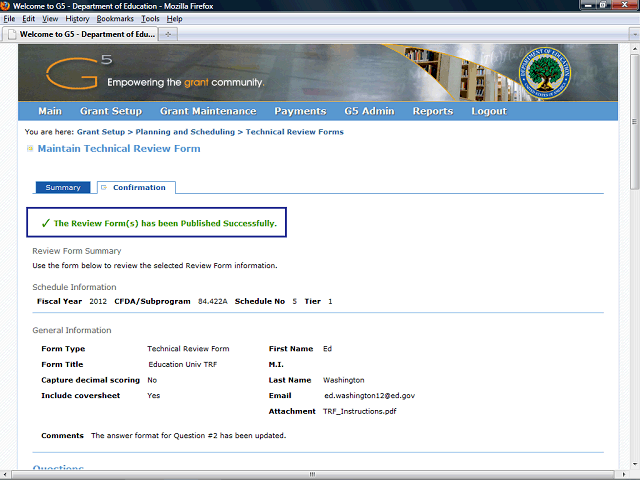
Task: Click the Capture decimal scoring label
Action: point(90,380)
